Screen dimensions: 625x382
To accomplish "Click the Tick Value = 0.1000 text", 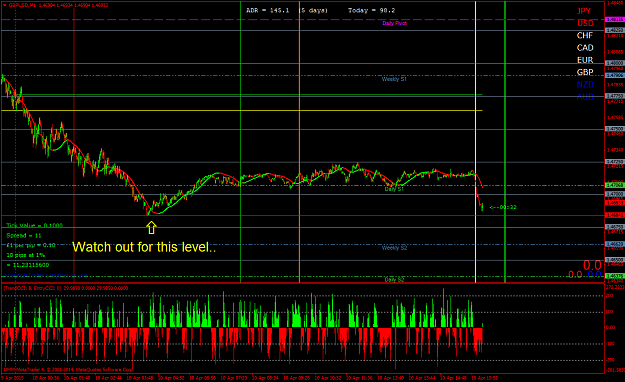I will (x=34, y=226).
